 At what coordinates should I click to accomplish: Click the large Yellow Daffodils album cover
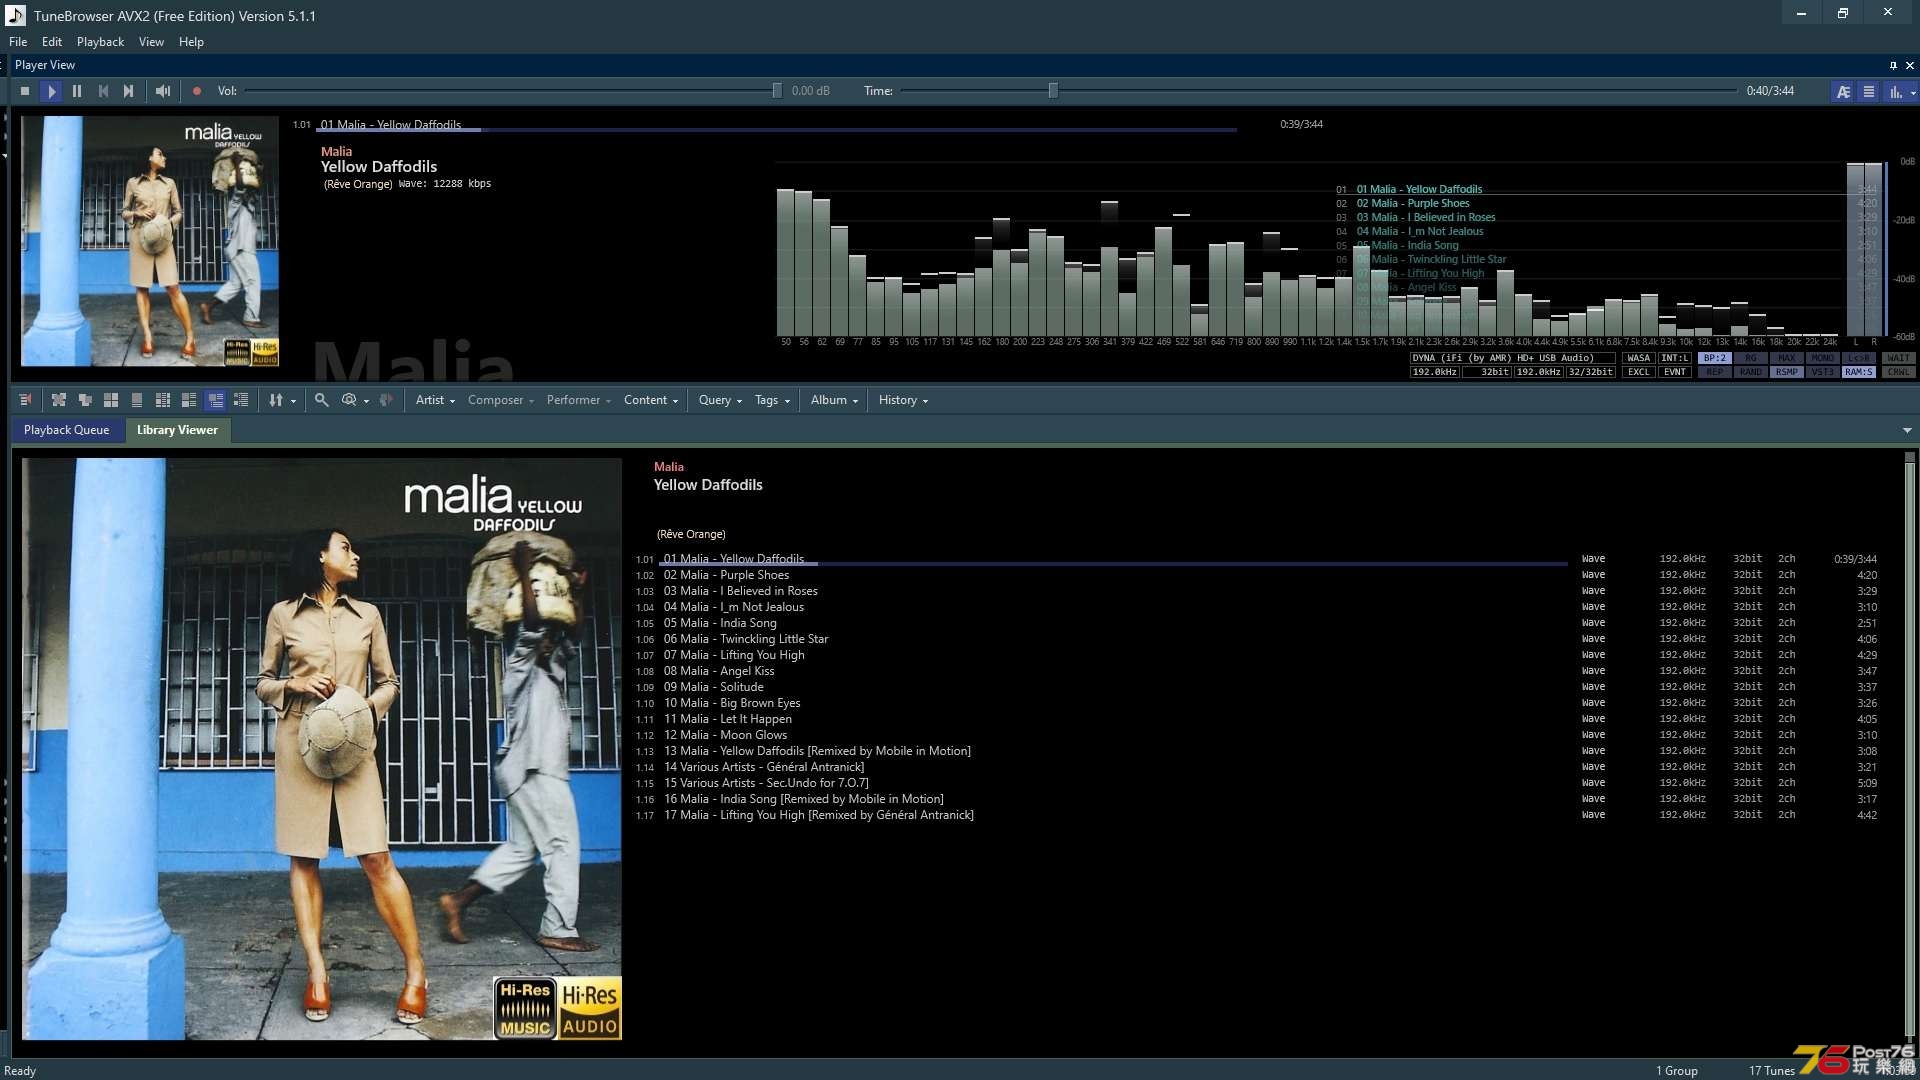coord(321,749)
